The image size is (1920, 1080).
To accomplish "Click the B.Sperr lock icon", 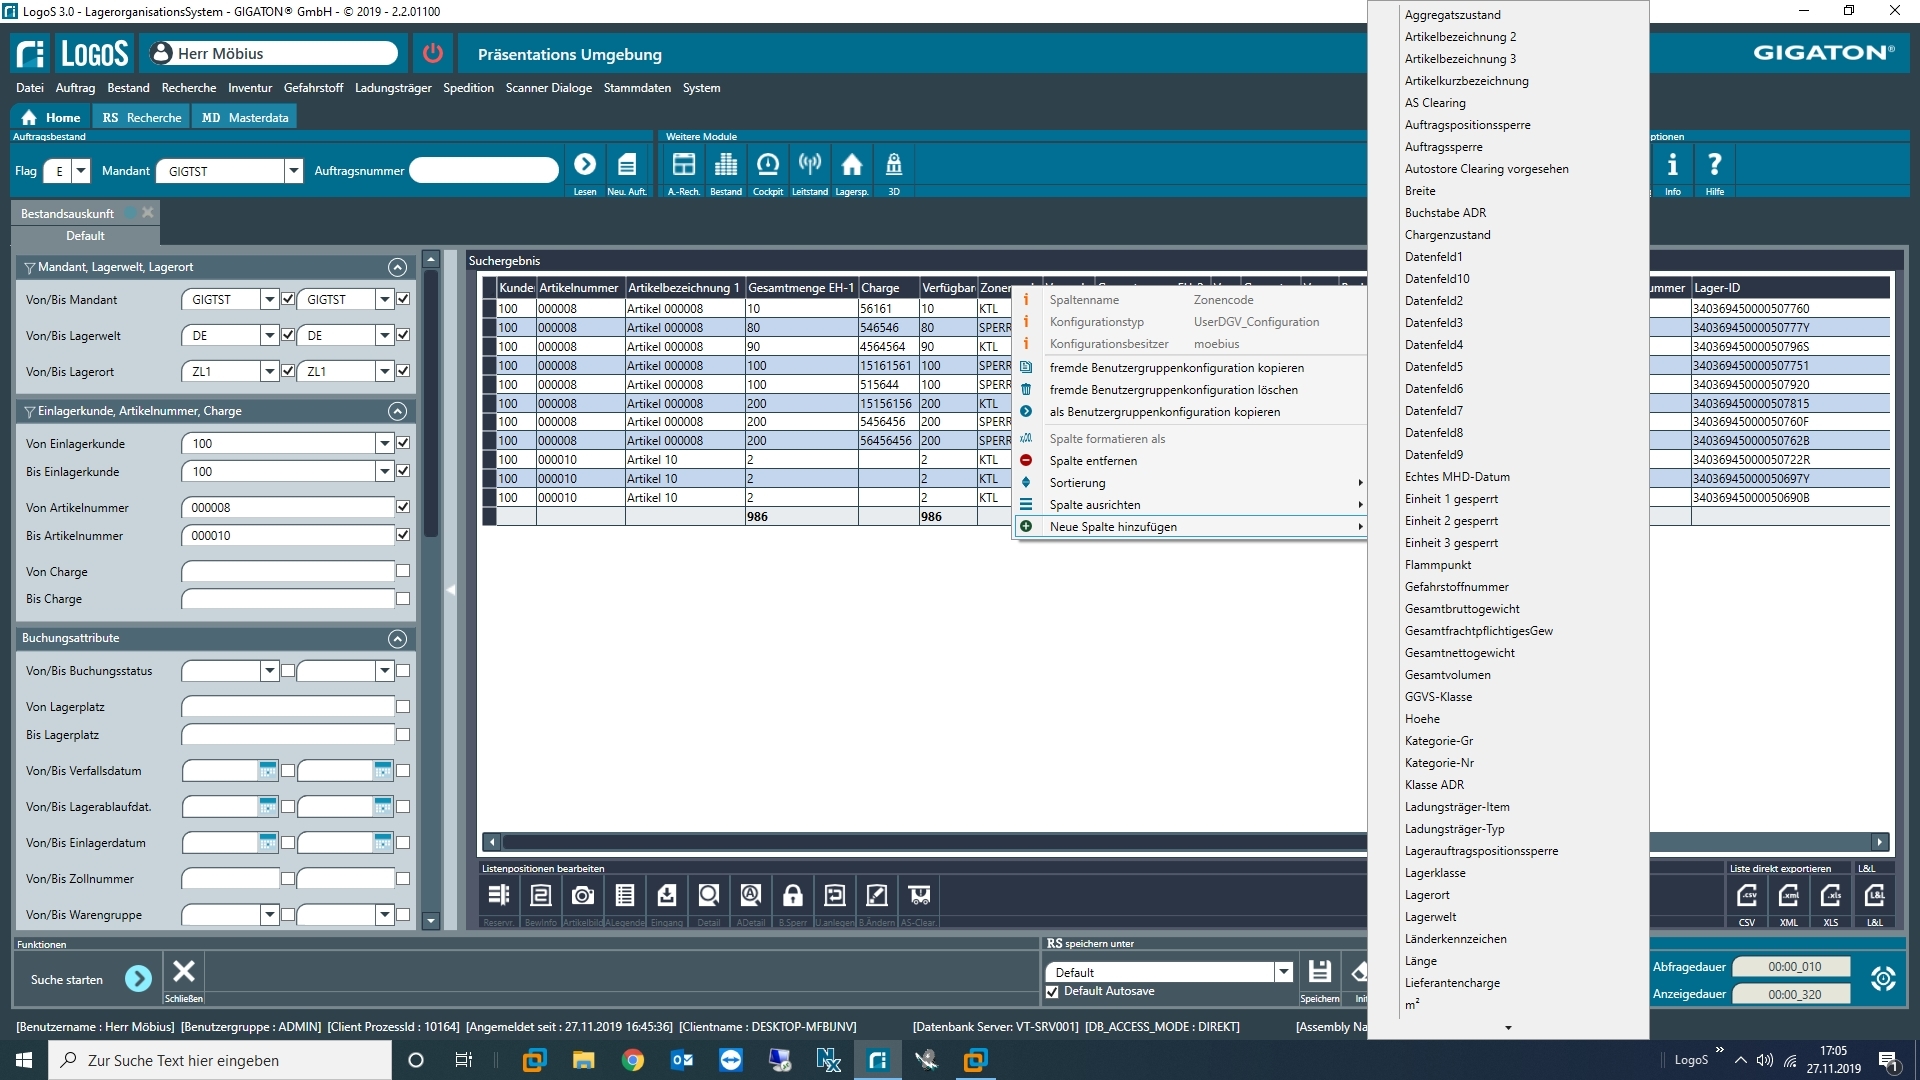I will [792, 896].
